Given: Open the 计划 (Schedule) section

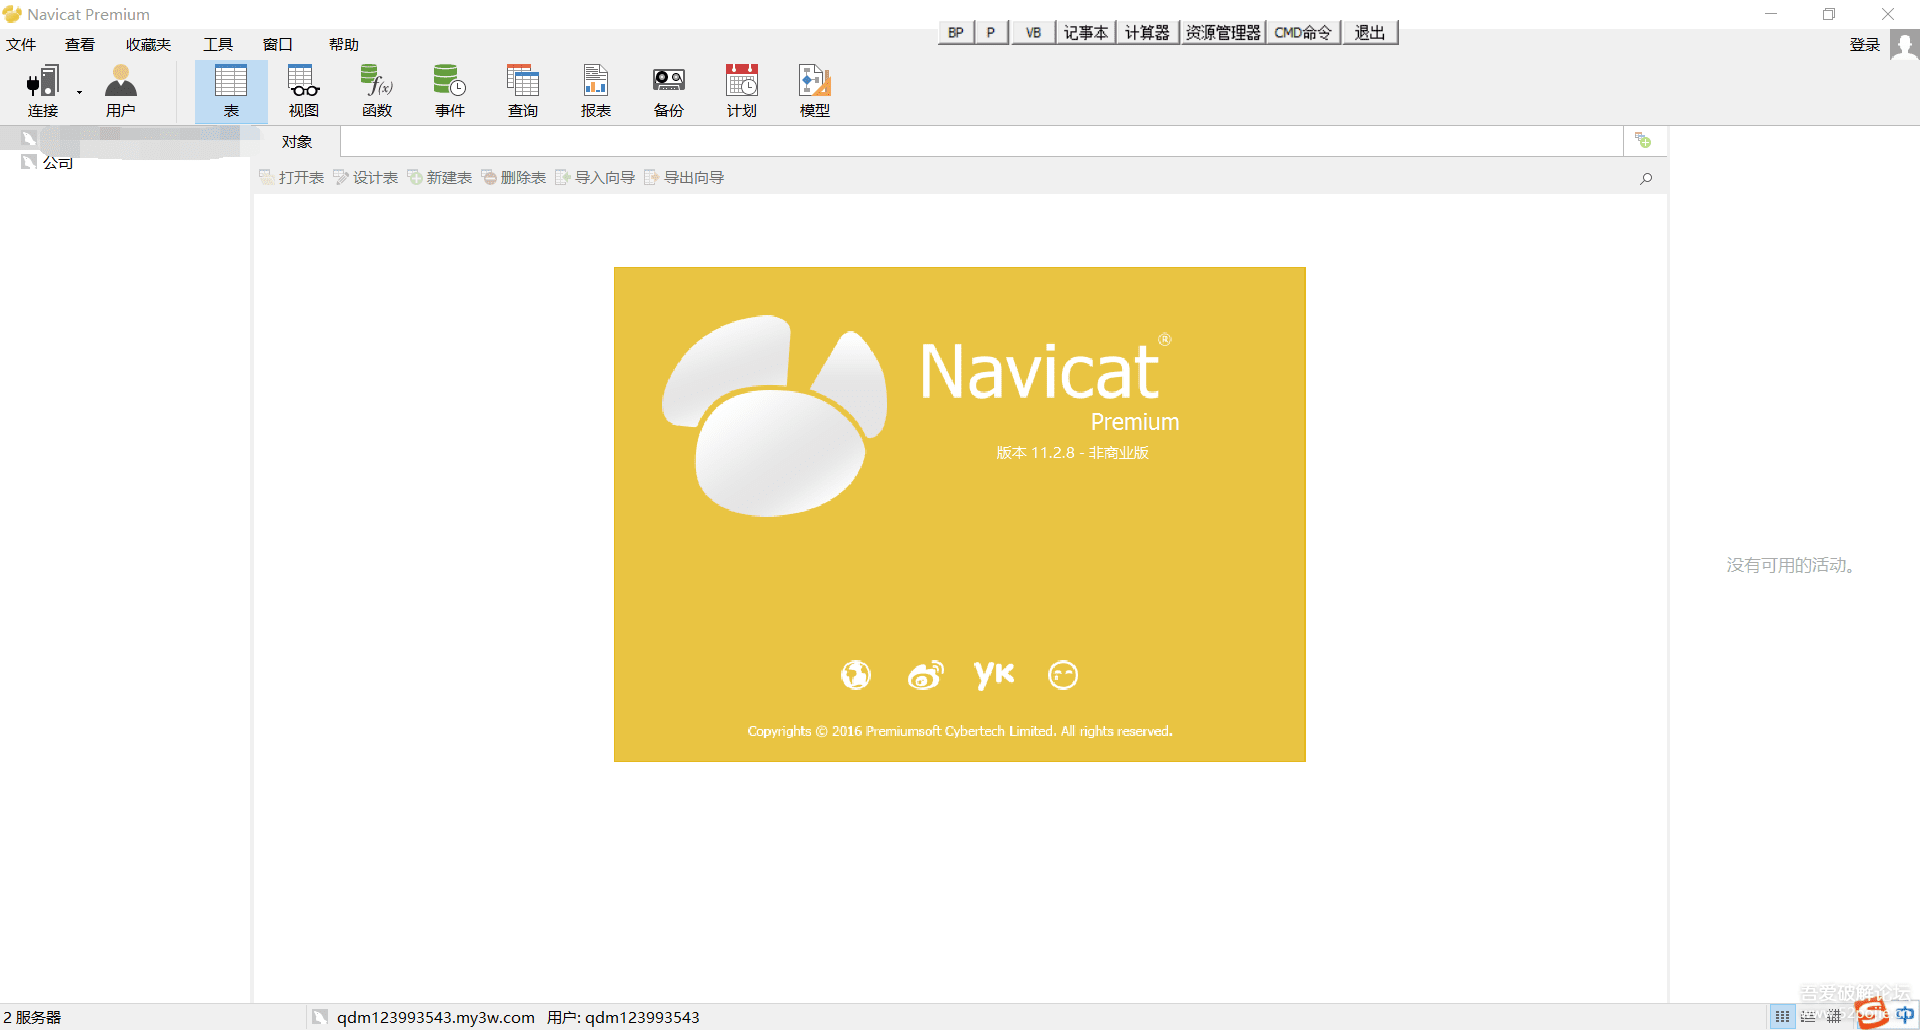Looking at the screenshot, I should coord(742,91).
